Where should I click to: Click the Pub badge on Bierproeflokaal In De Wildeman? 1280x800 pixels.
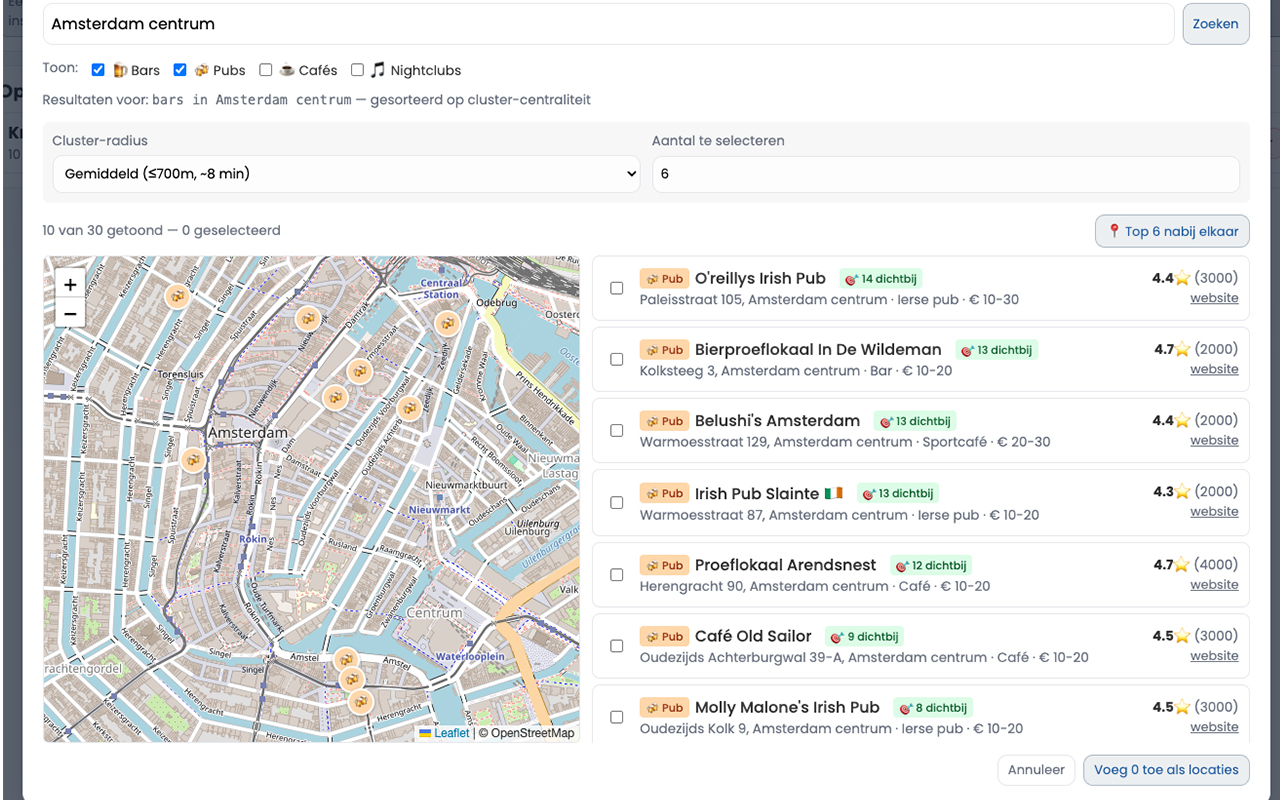(x=664, y=350)
